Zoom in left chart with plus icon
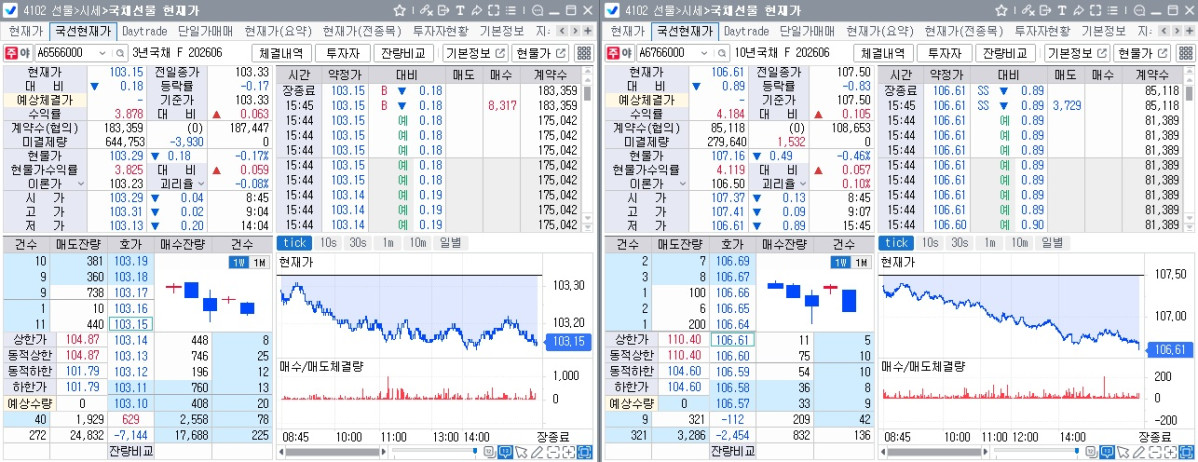Image resolution: width=1198 pixels, height=462 pixels. (x=568, y=452)
